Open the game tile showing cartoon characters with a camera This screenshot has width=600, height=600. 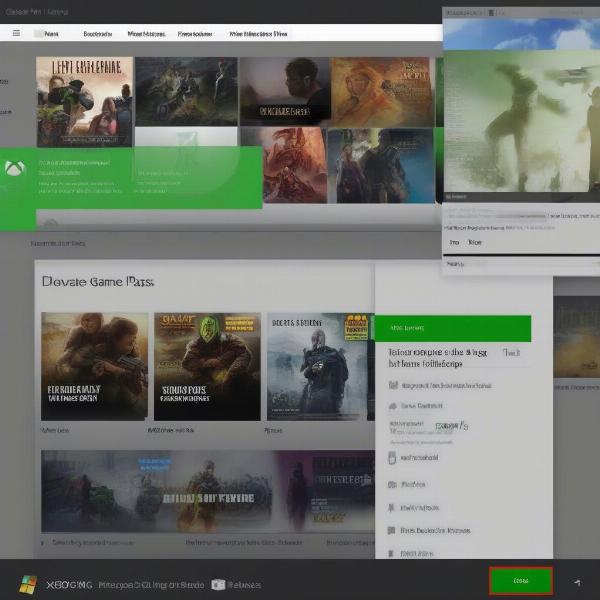coord(84,102)
